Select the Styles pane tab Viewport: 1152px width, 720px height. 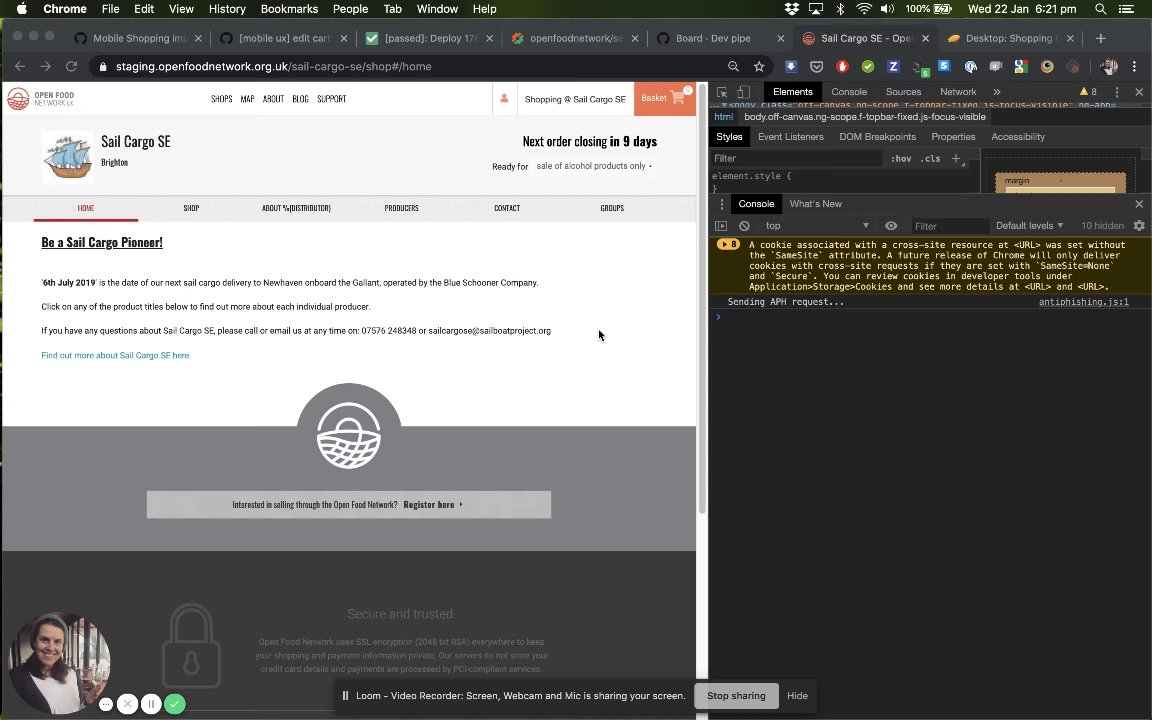(729, 137)
